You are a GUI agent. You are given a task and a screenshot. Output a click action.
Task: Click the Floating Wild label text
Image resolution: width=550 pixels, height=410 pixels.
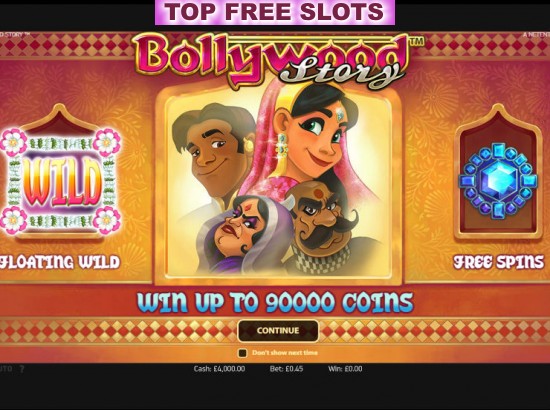point(60,262)
